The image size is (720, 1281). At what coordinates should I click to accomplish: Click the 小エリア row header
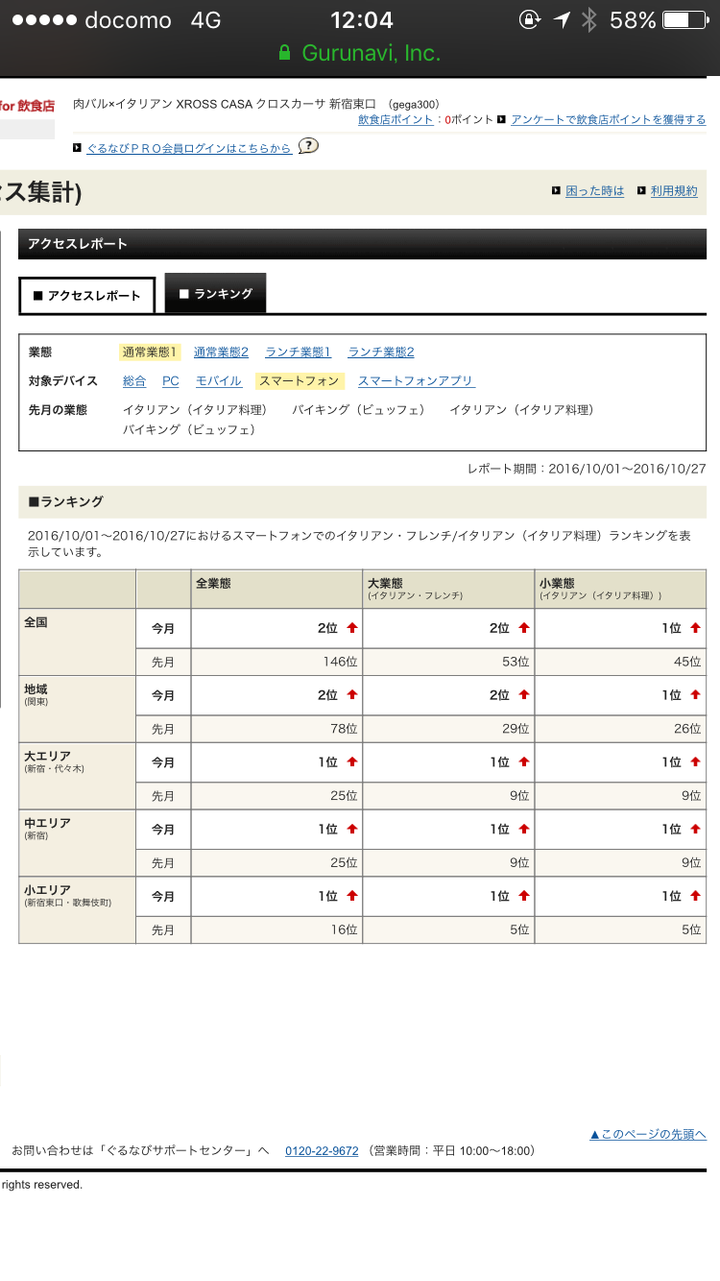[x=77, y=910]
